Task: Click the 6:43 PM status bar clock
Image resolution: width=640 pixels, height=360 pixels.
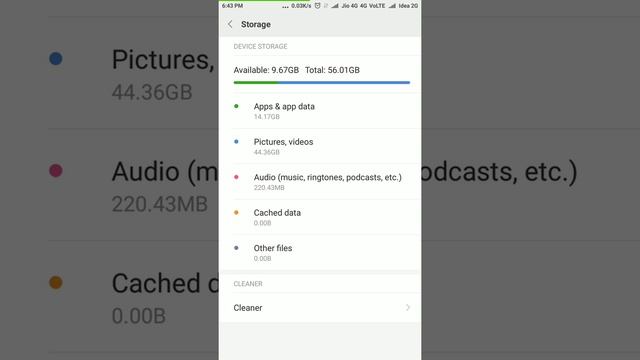Action: point(232,6)
